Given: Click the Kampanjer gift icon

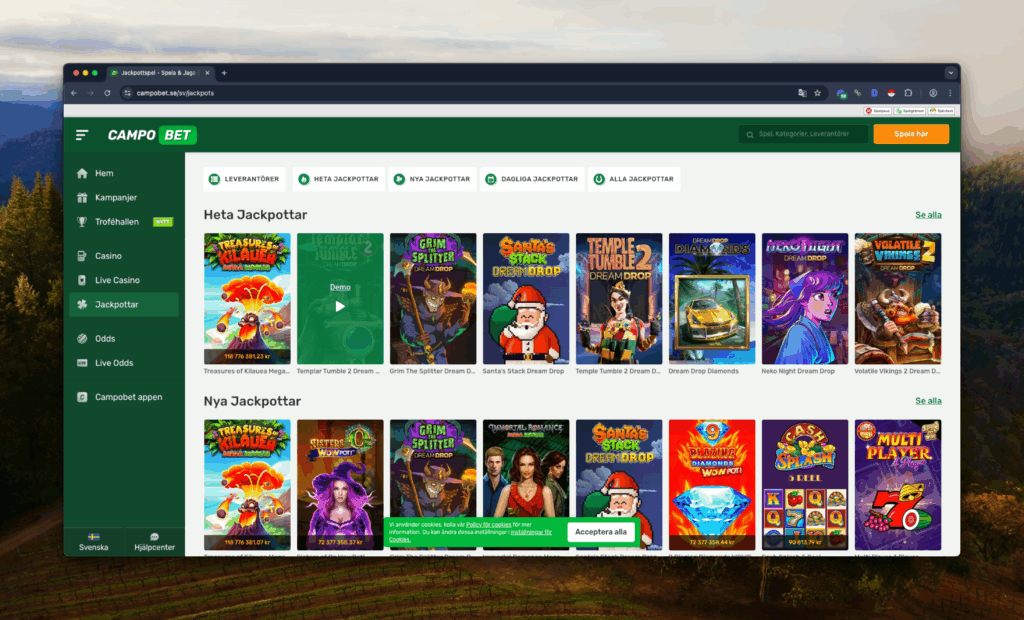Looking at the screenshot, I should click(82, 197).
